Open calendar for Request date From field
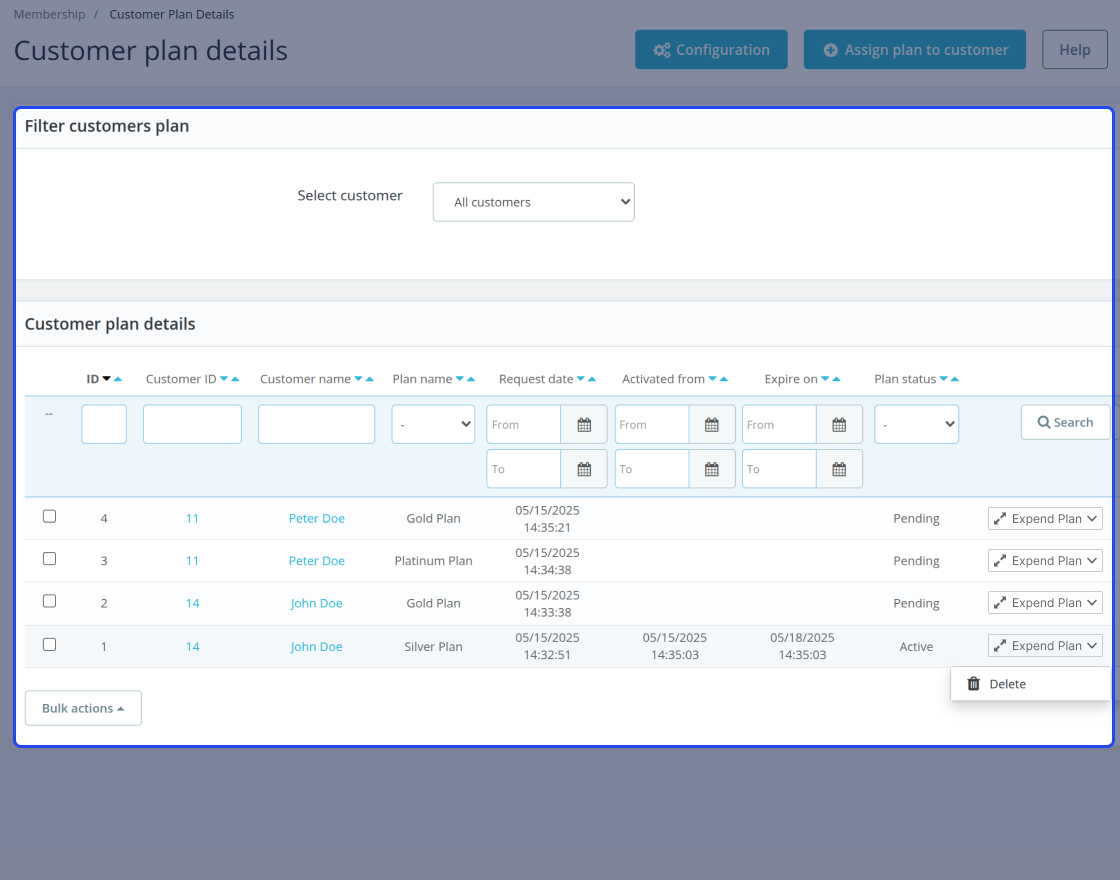 [x=584, y=424]
